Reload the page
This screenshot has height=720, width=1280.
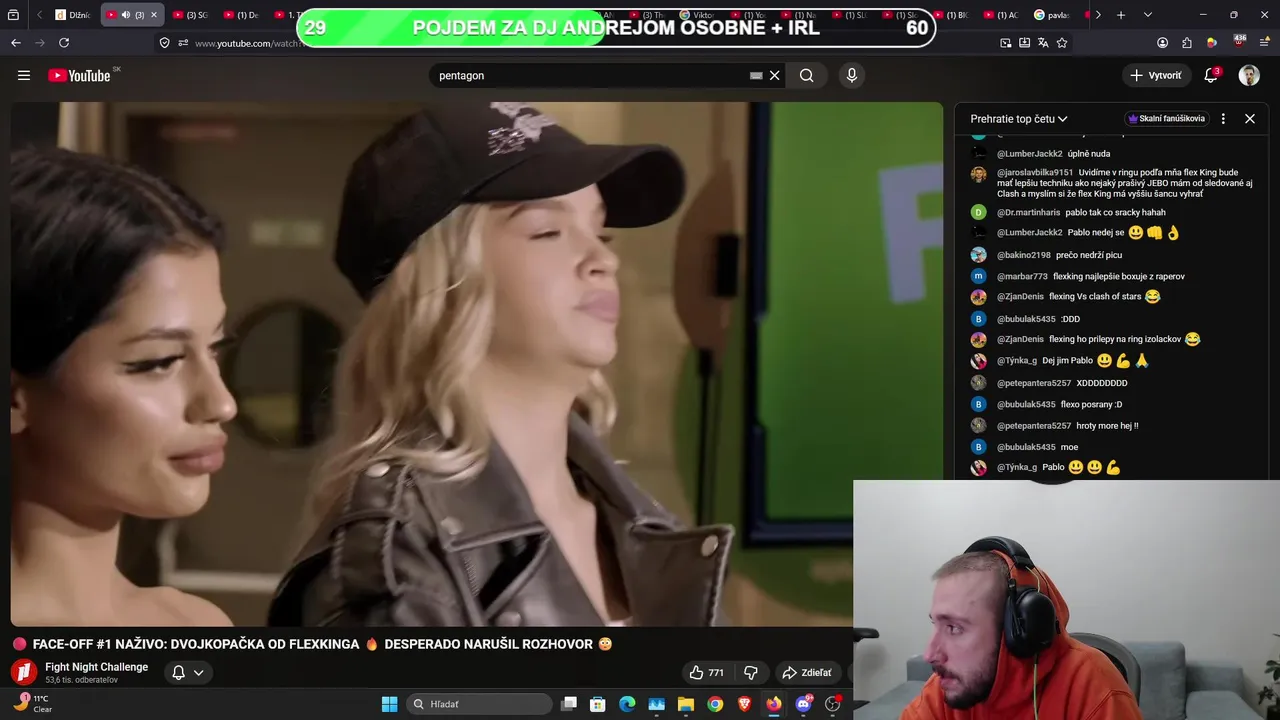click(64, 43)
